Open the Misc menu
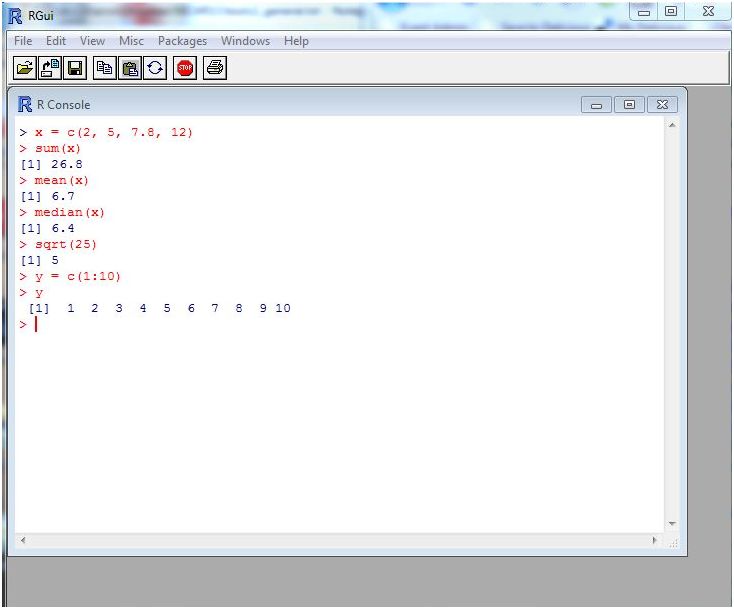 click(131, 41)
